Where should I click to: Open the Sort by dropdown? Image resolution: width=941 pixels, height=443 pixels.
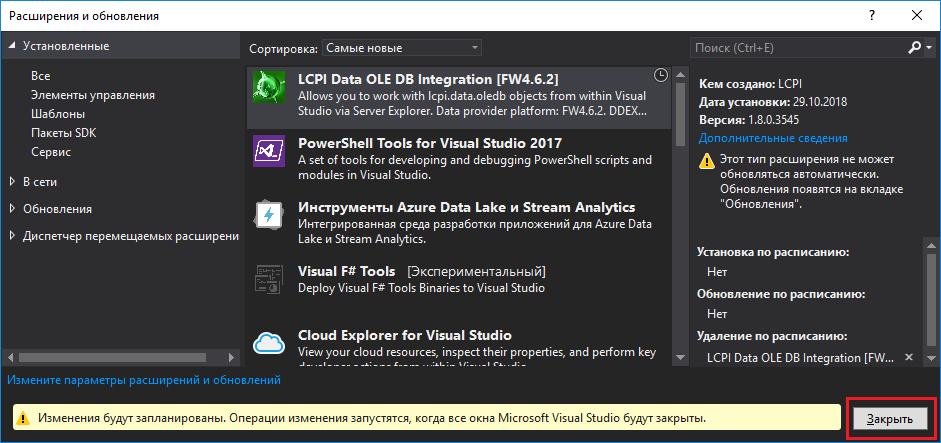(x=401, y=48)
